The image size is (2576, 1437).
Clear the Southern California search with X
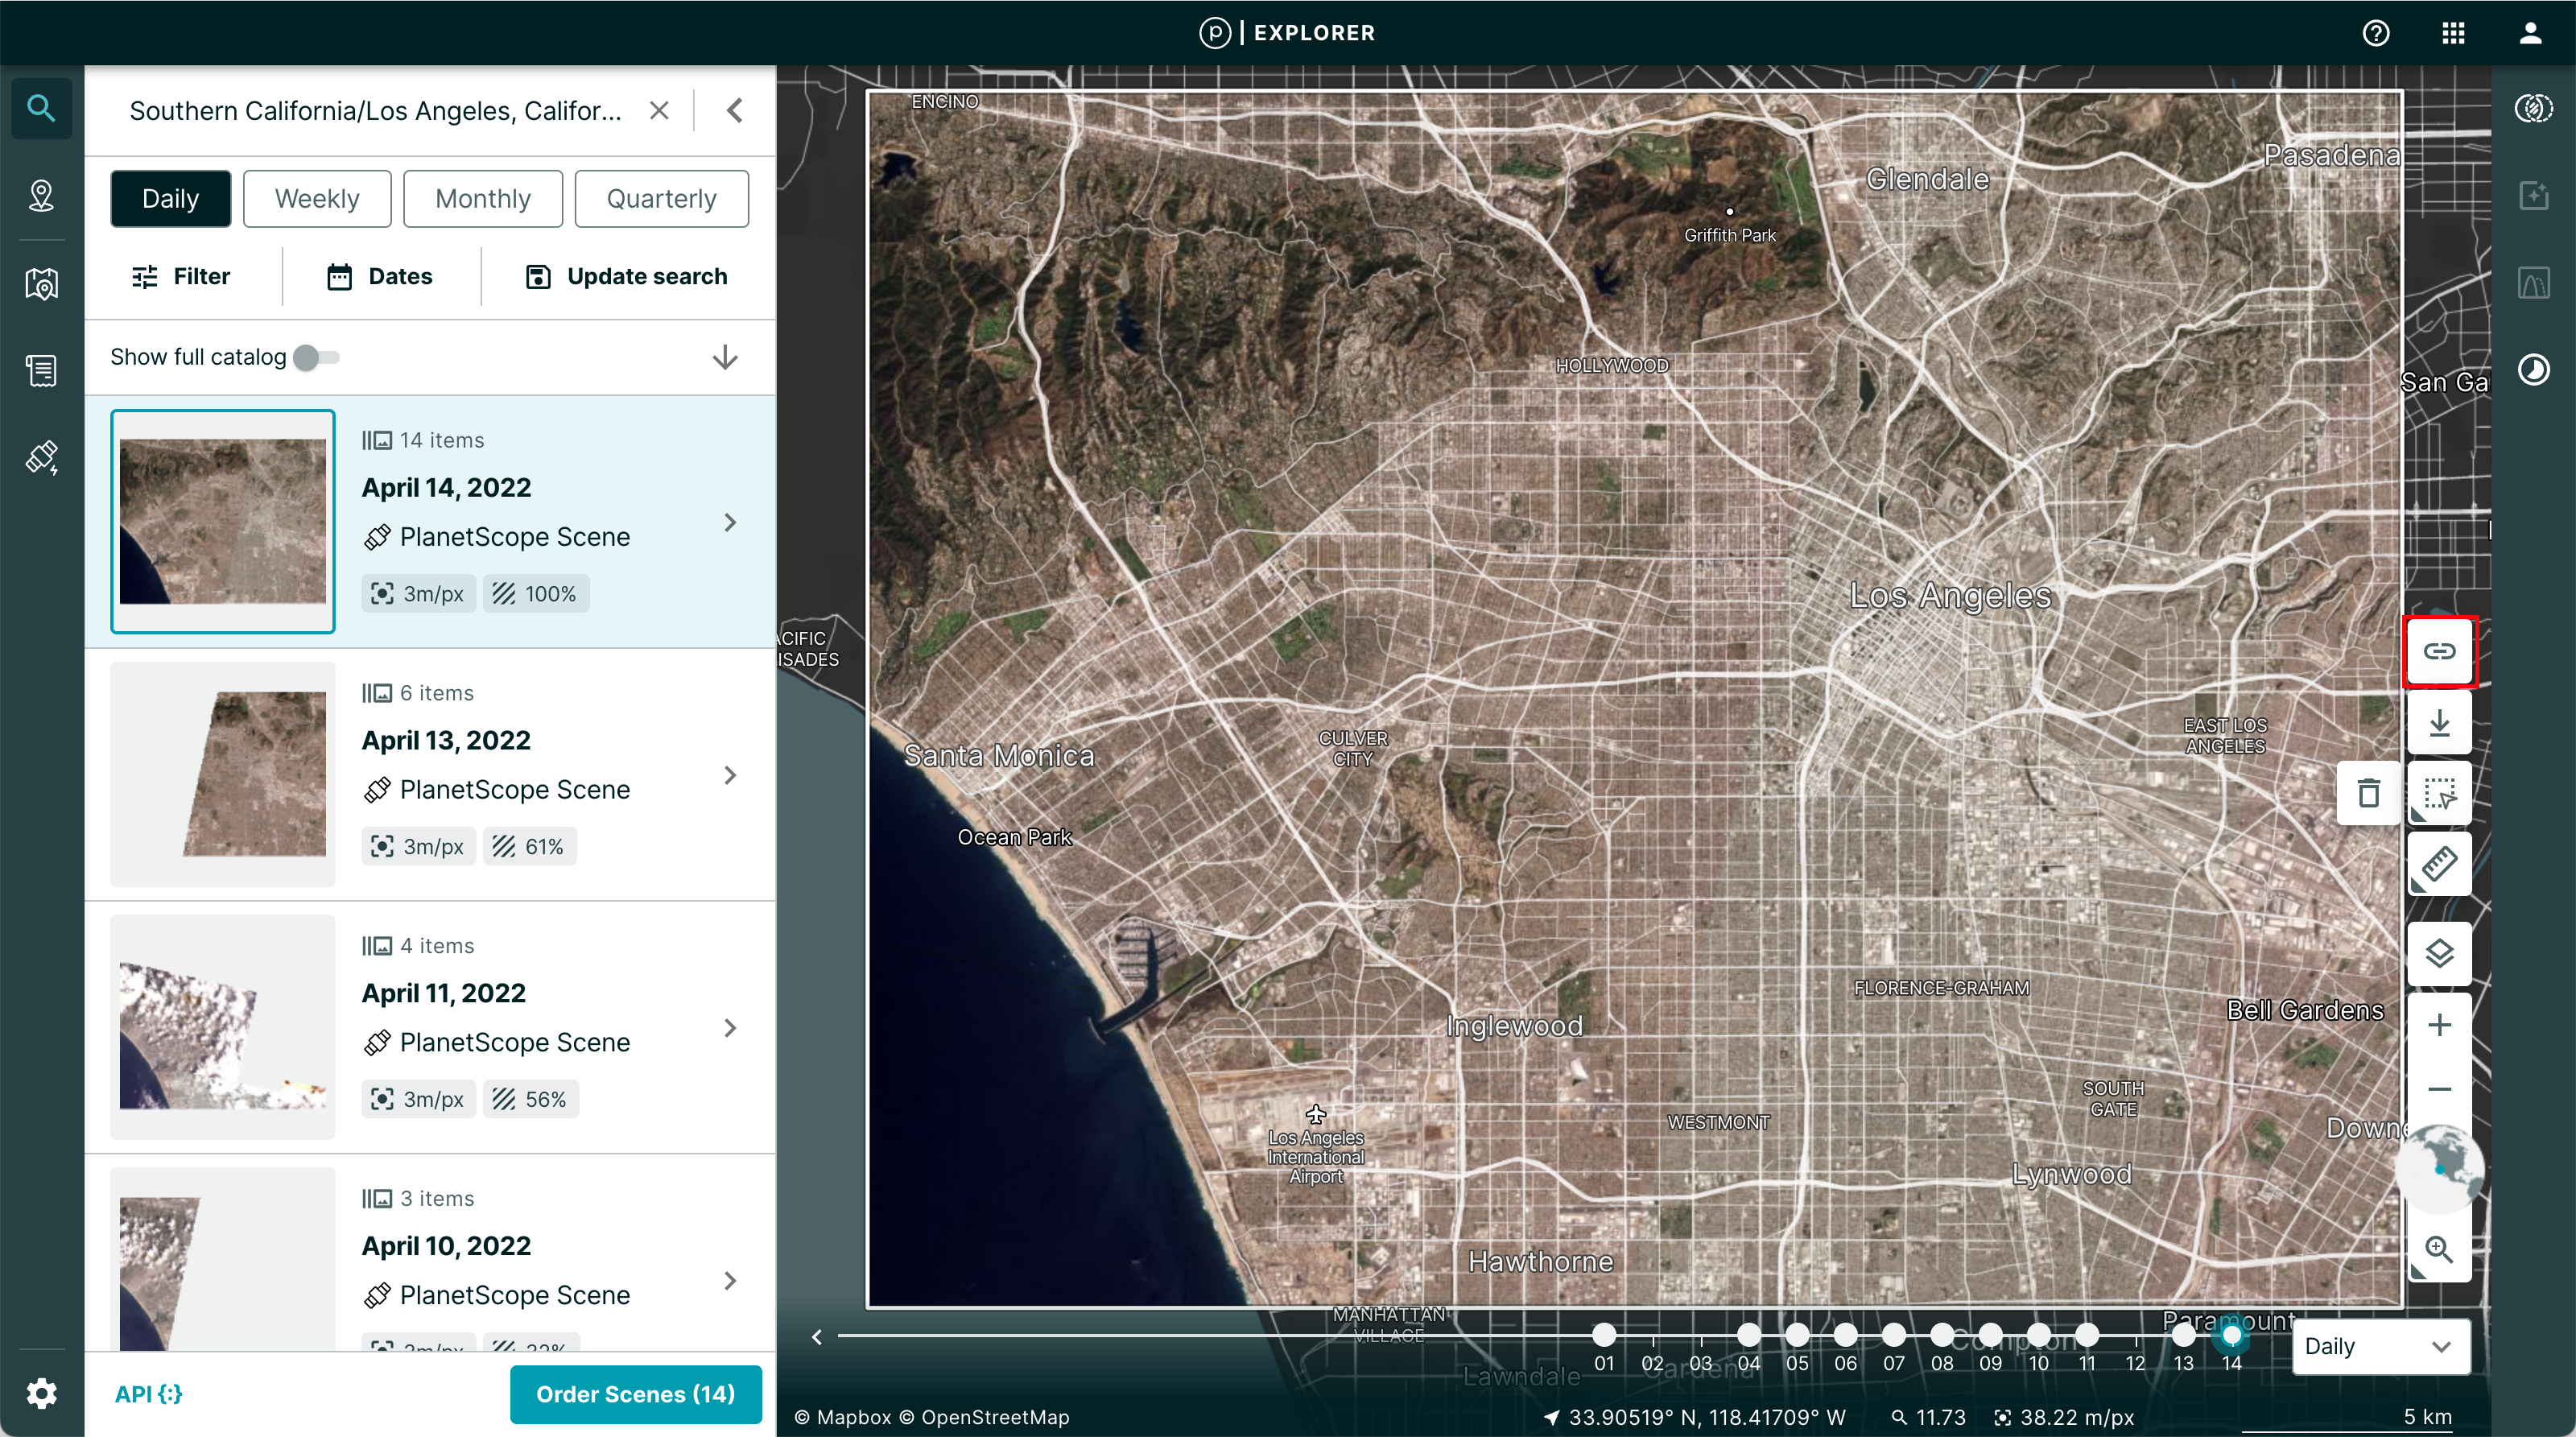tap(659, 110)
